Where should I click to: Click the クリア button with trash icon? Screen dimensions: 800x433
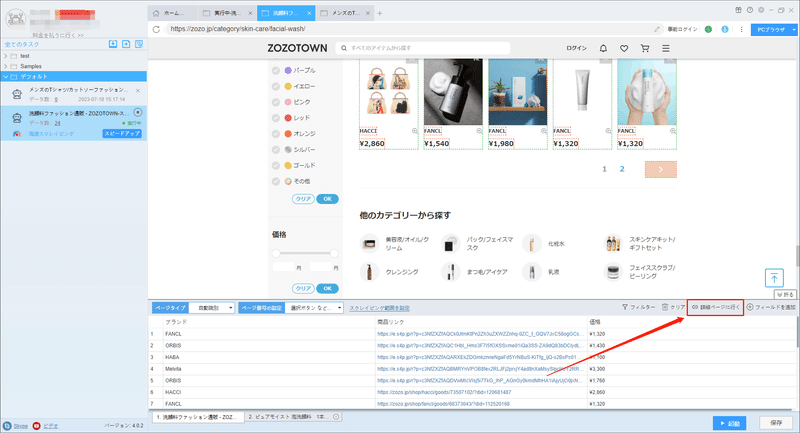673,307
